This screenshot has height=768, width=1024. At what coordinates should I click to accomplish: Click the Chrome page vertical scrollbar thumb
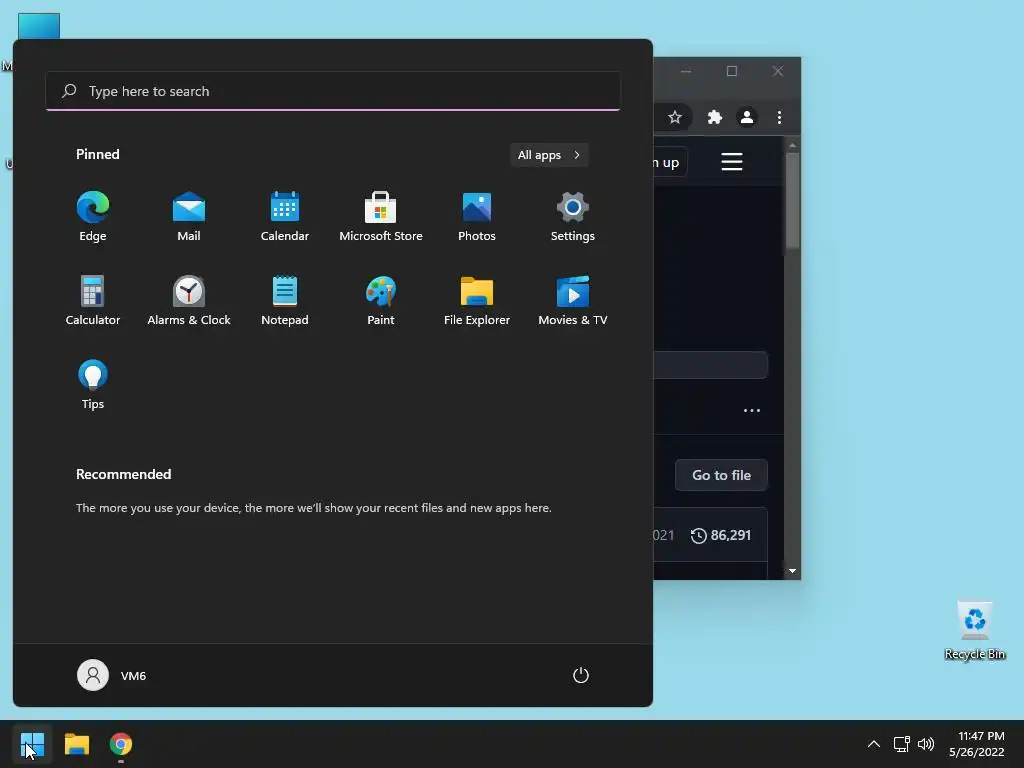coord(792,200)
